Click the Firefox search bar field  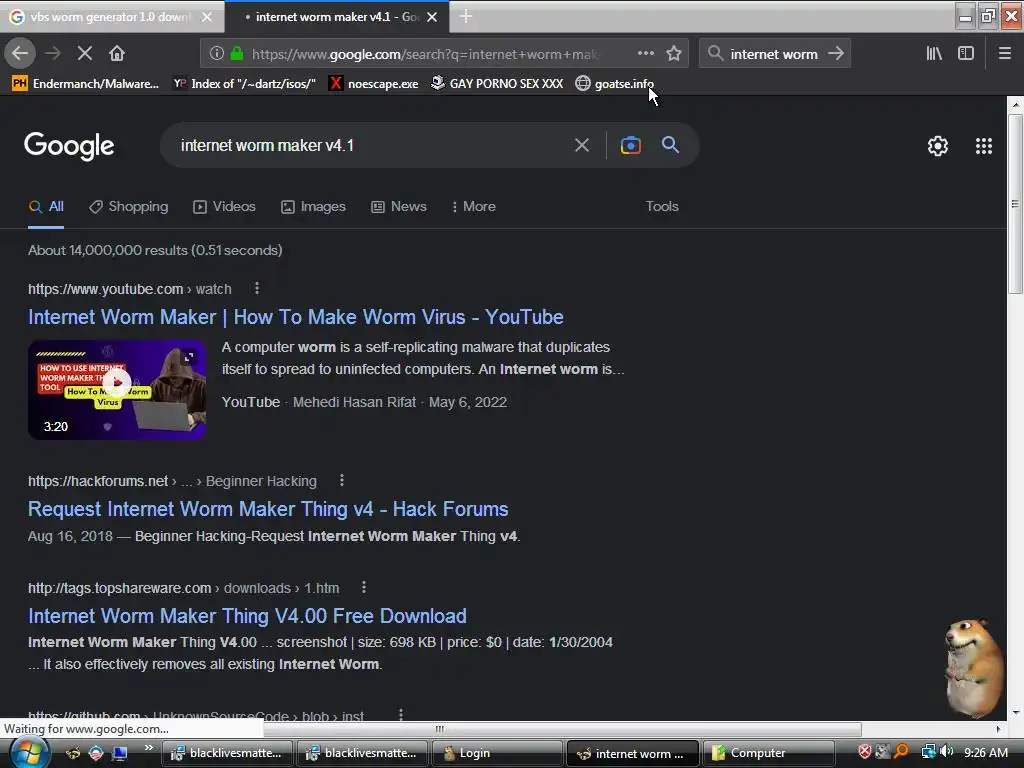[x=774, y=54]
